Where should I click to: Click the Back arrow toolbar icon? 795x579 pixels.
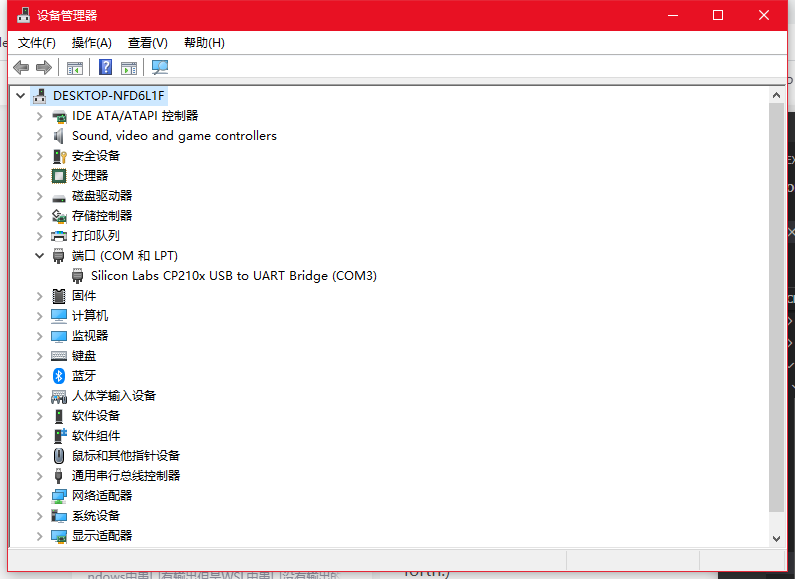click(21, 67)
